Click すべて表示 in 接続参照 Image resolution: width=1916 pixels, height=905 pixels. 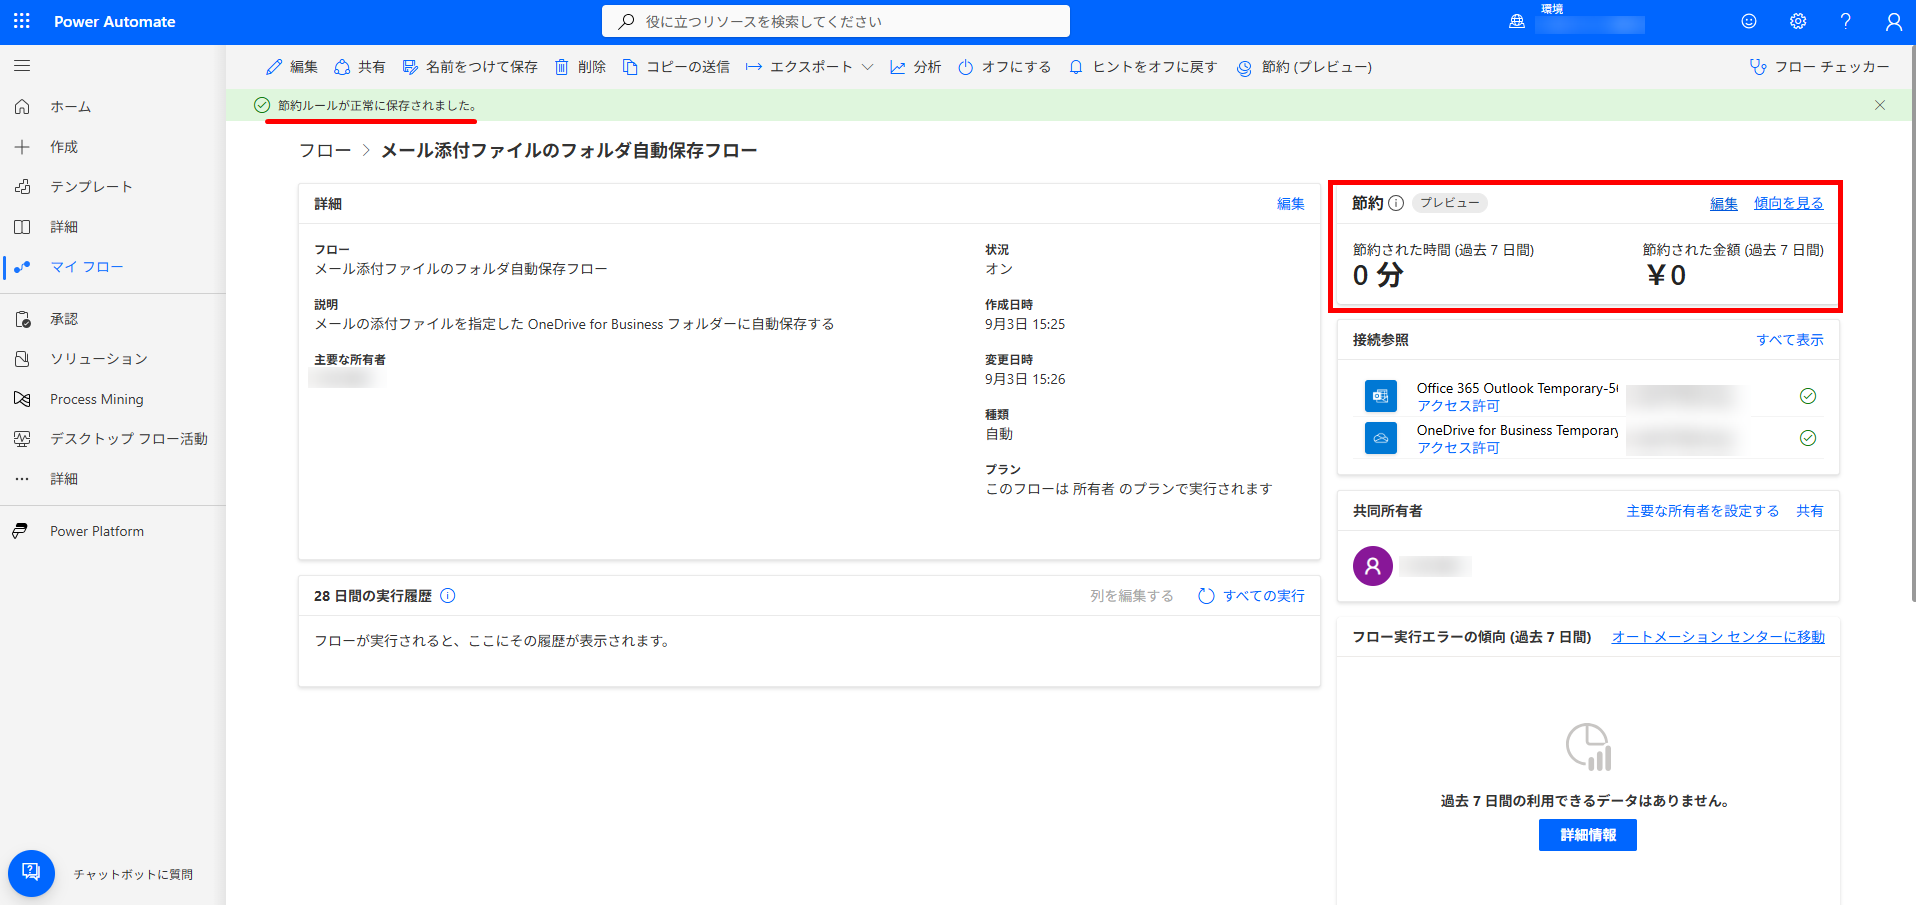[1790, 340]
